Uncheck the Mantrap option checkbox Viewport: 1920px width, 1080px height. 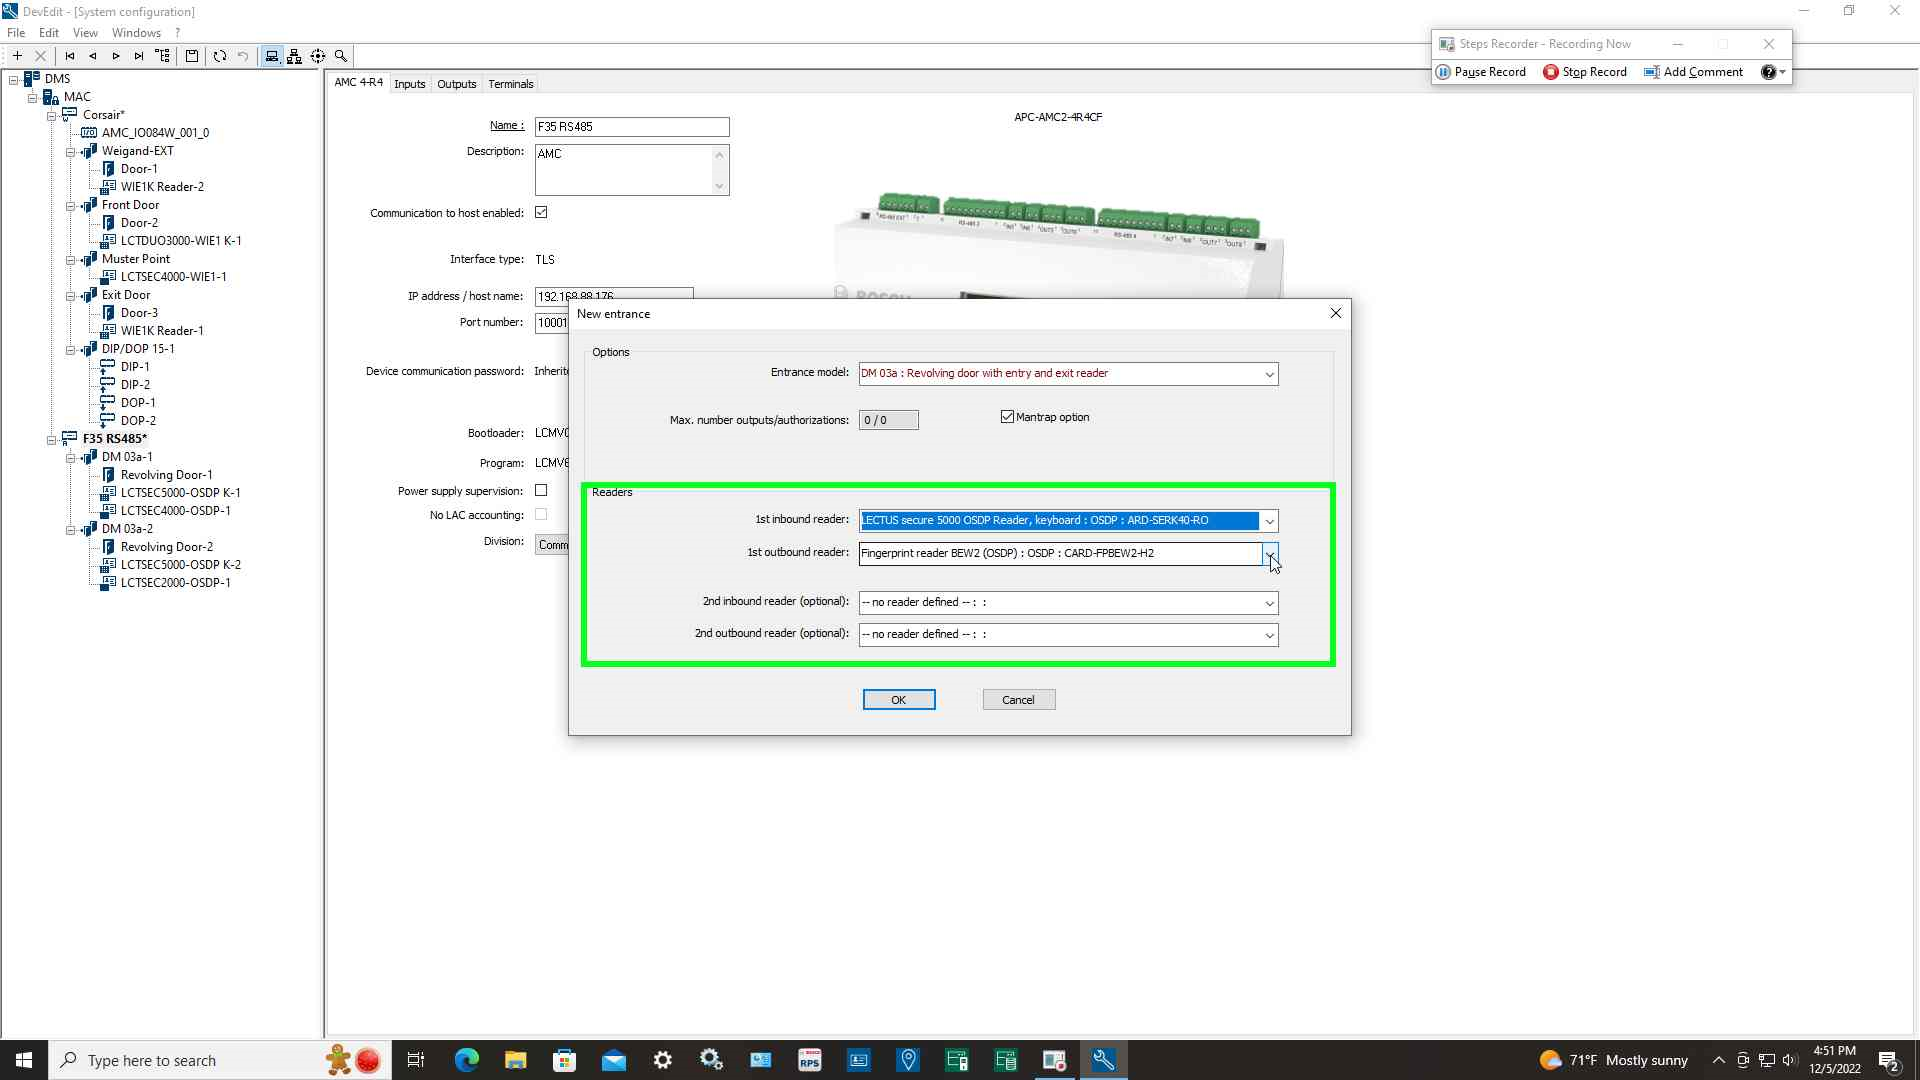(1007, 417)
